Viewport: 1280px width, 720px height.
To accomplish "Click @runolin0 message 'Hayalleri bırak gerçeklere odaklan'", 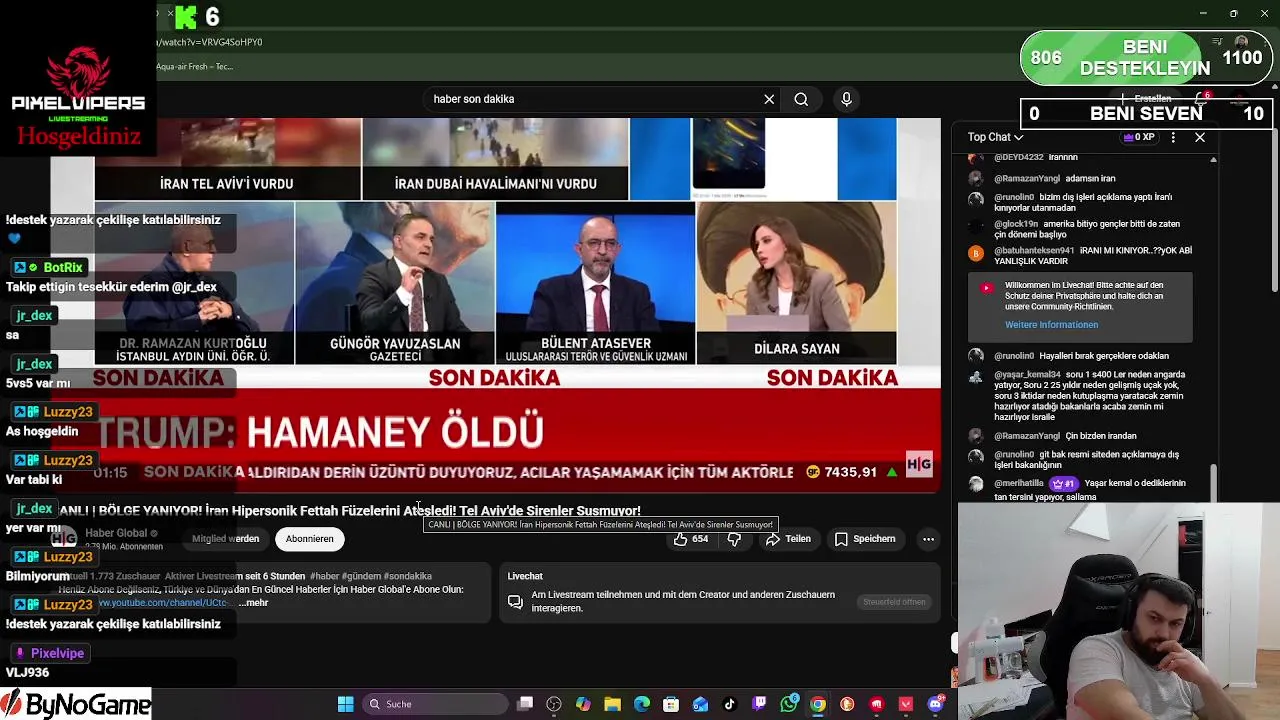I will (x=1104, y=356).
